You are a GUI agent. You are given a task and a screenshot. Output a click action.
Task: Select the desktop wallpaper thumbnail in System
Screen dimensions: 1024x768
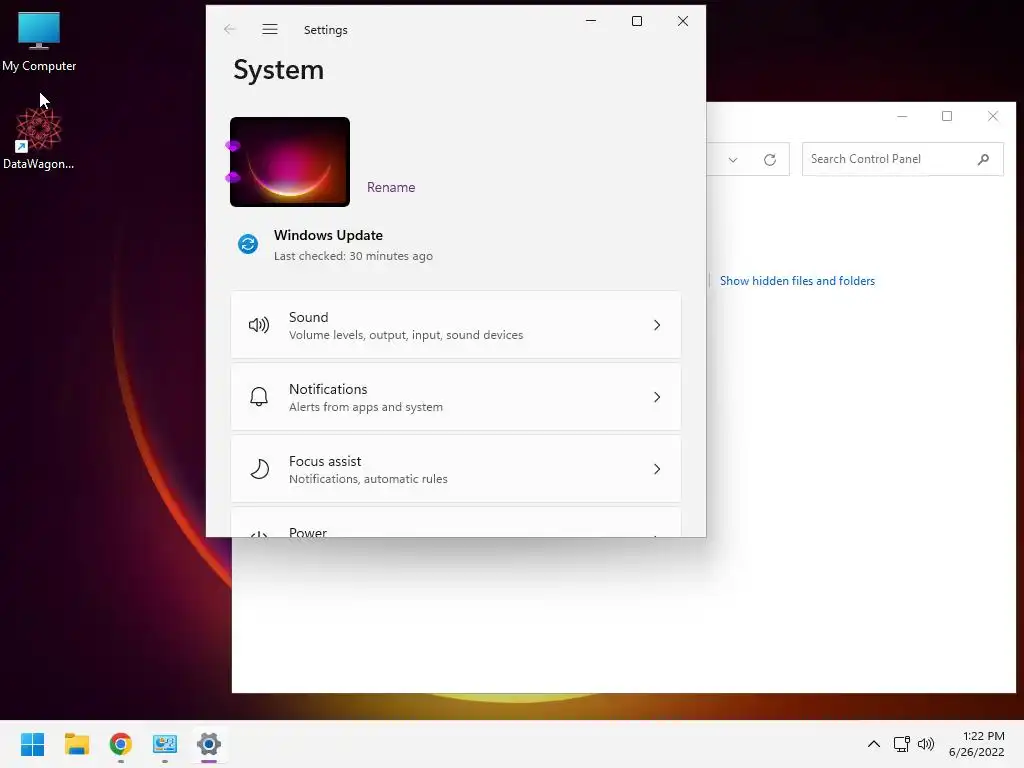point(290,162)
